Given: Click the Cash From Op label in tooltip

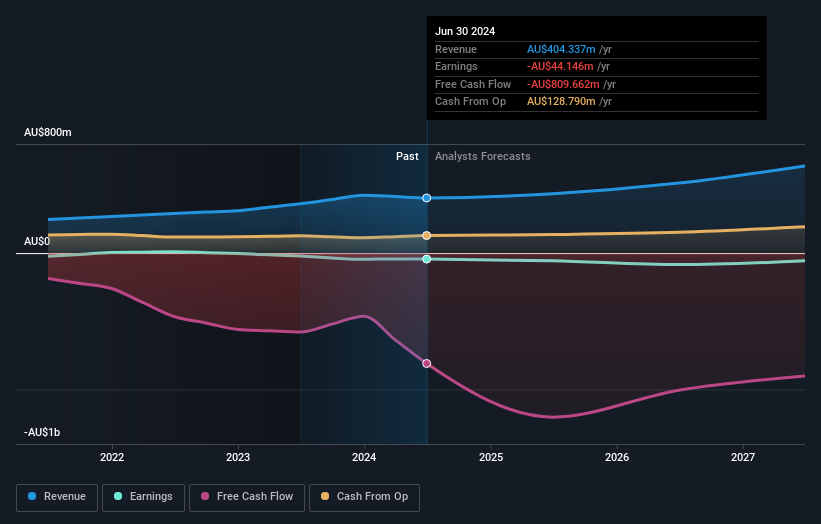Looking at the screenshot, I should click(470, 102).
